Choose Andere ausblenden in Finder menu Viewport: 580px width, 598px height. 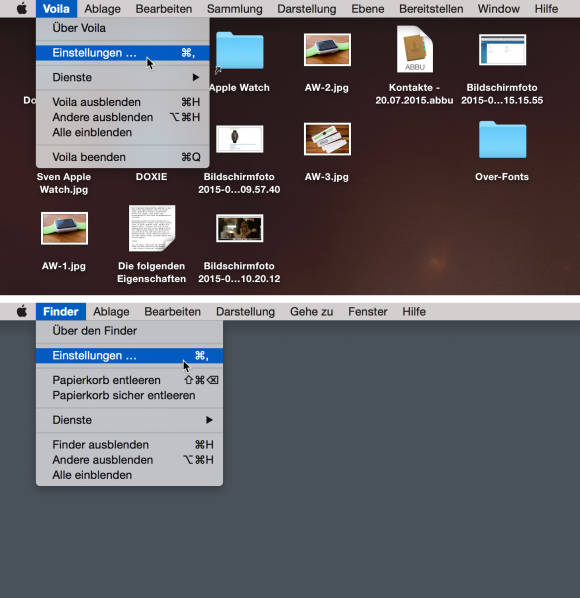(x=130, y=460)
